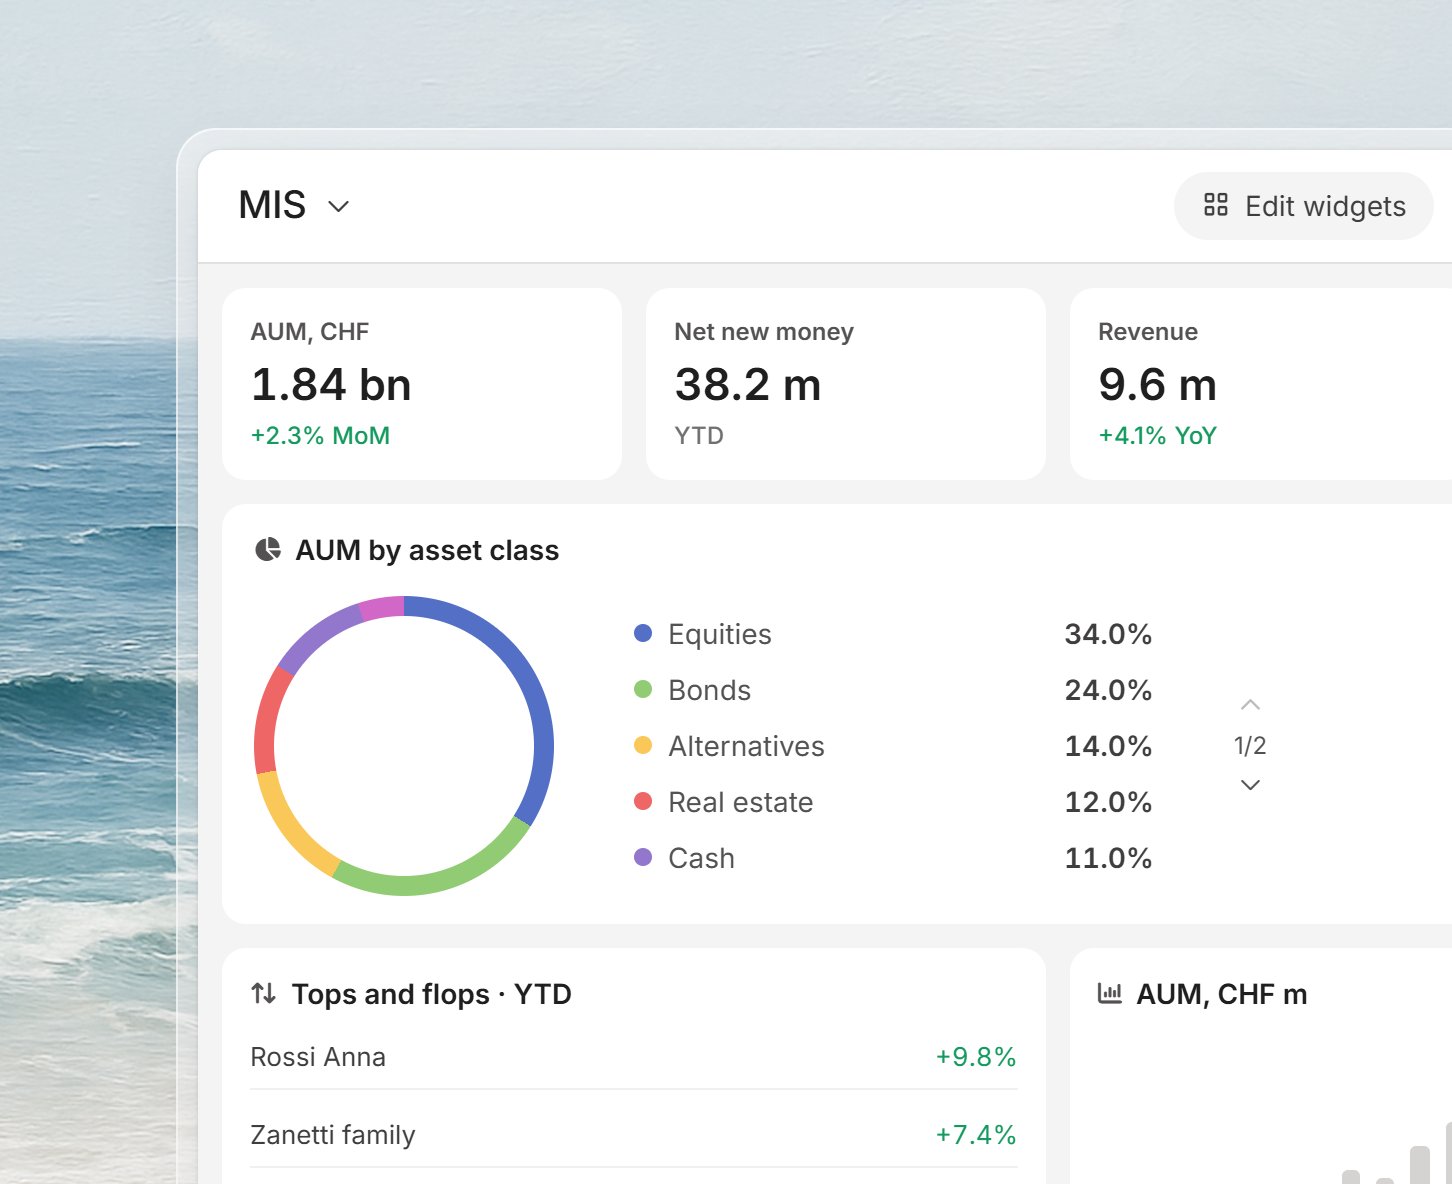1452x1184 pixels.
Task: Click the AUM by asset class heading
Action: click(x=427, y=551)
